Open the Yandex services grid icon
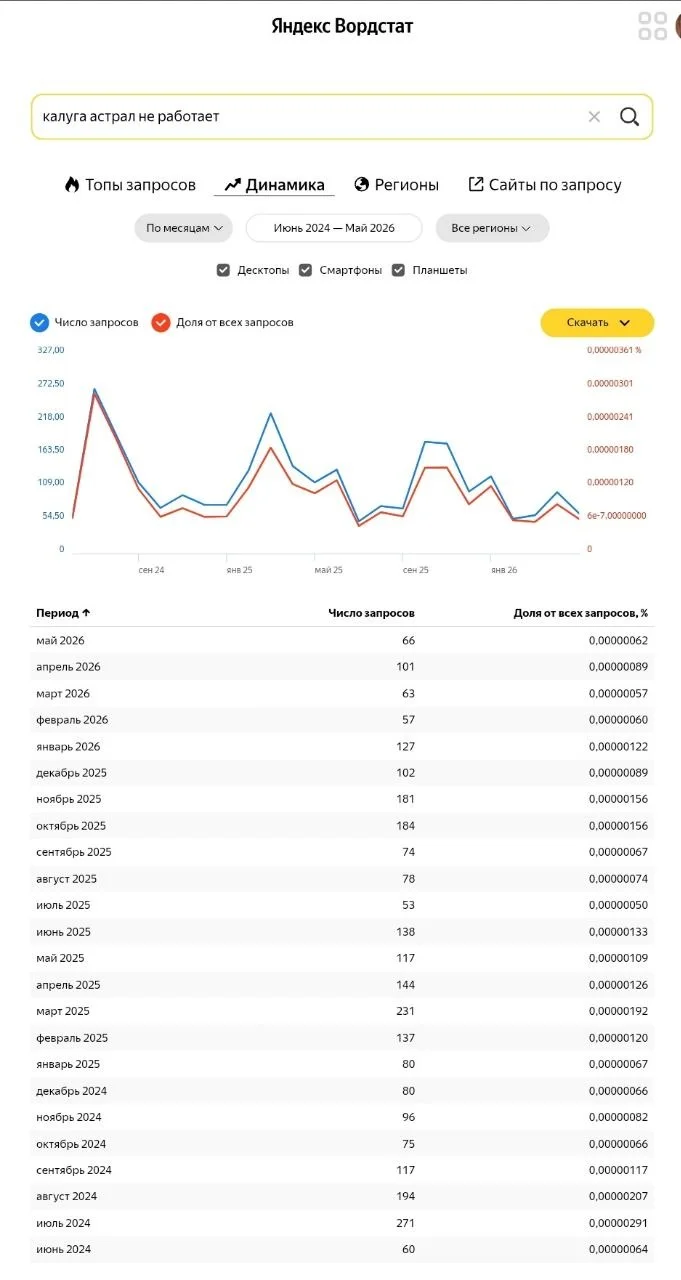Screen dimensions: 681x1280 653,26
